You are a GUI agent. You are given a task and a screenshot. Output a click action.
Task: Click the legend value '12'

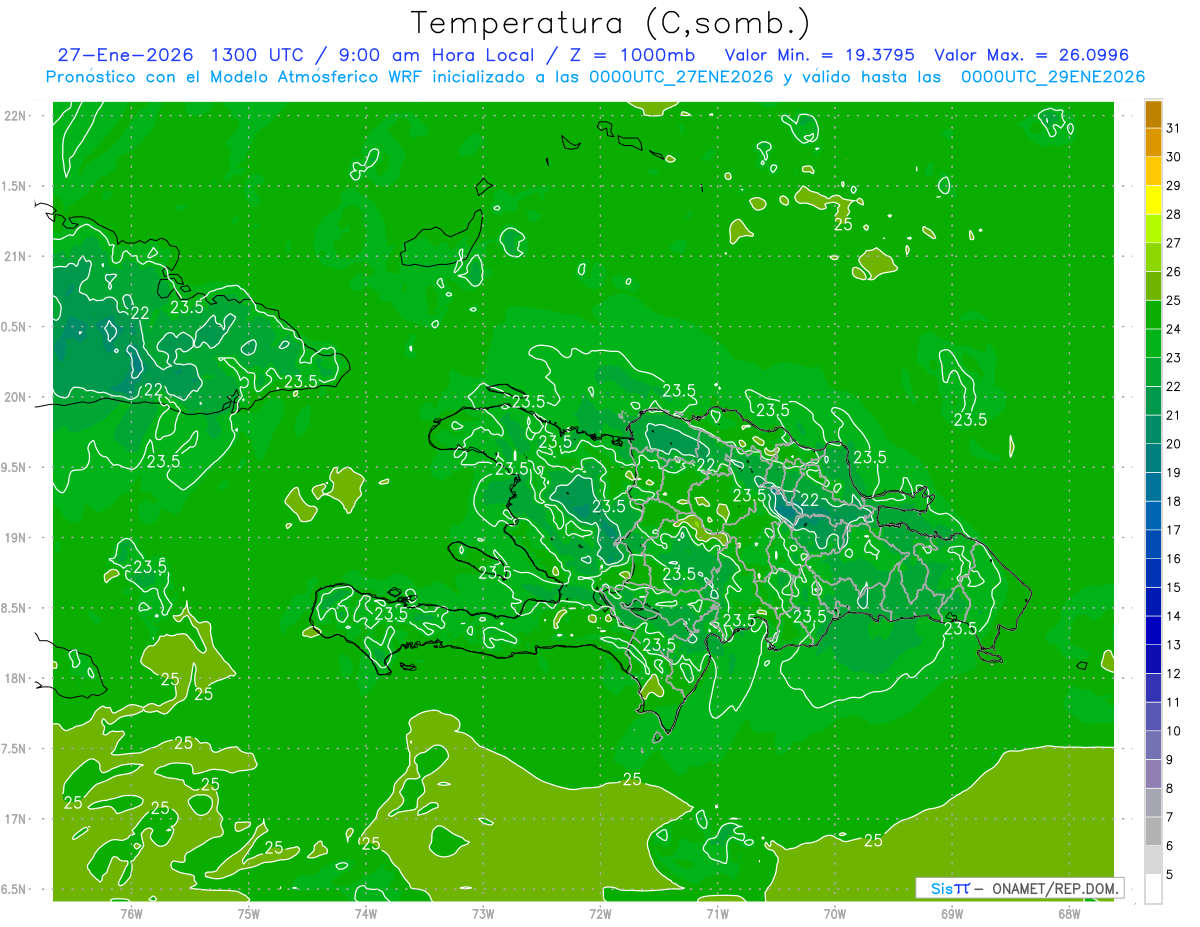click(x=1173, y=674)
